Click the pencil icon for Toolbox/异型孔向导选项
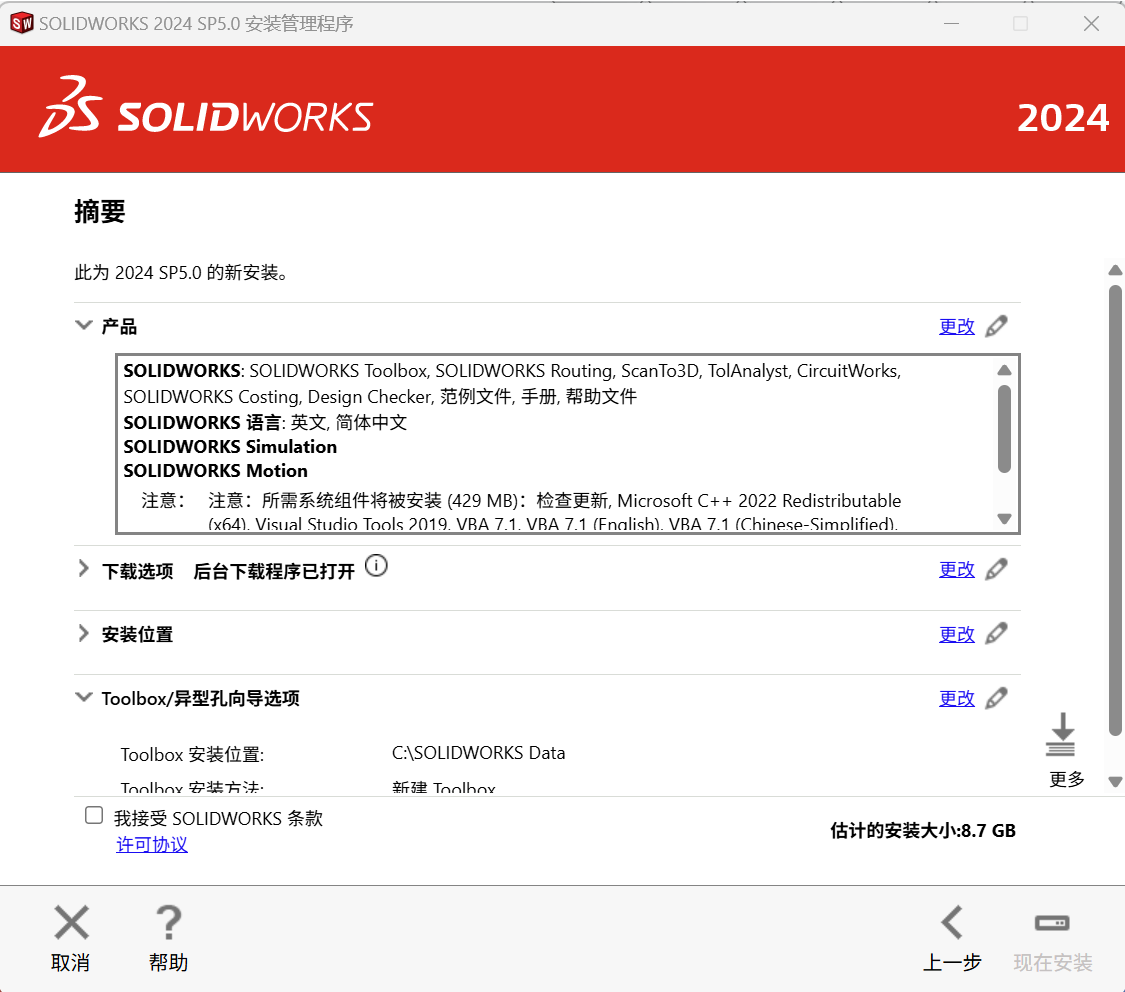The image size is (1125, 992). coord(996,698)
